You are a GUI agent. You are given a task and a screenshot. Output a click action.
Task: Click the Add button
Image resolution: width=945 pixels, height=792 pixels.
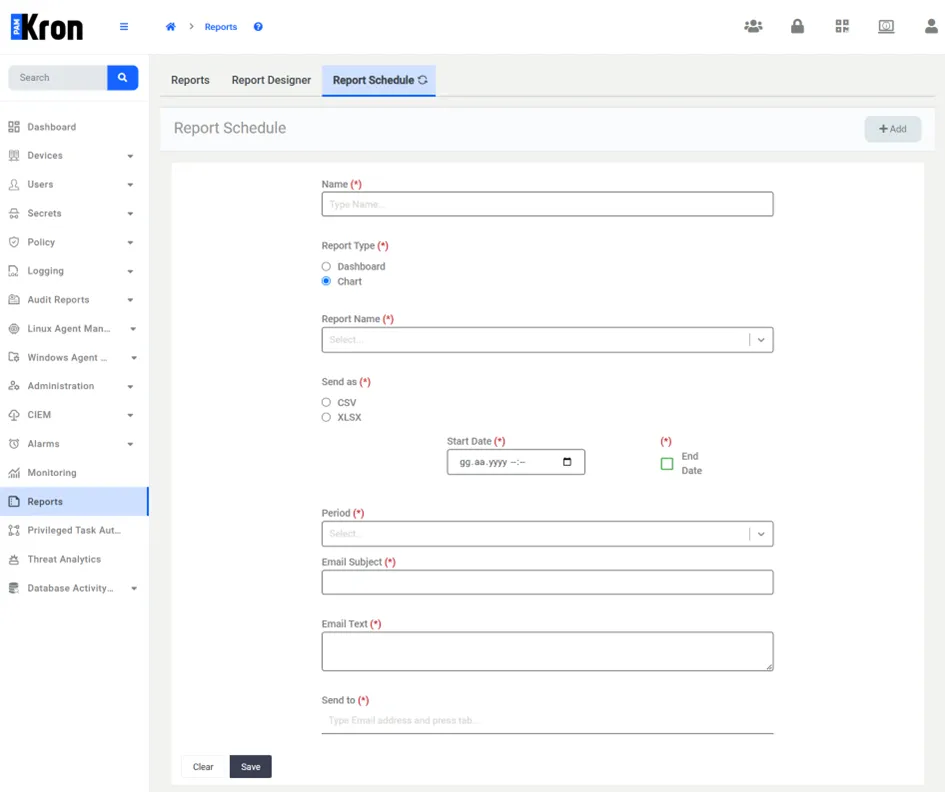click(893, 129)
